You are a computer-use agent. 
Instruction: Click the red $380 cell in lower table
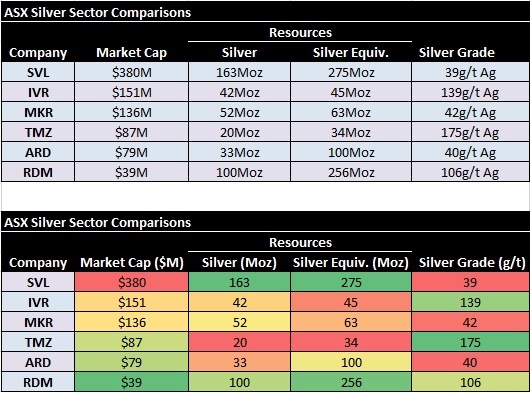pos(131,282)
